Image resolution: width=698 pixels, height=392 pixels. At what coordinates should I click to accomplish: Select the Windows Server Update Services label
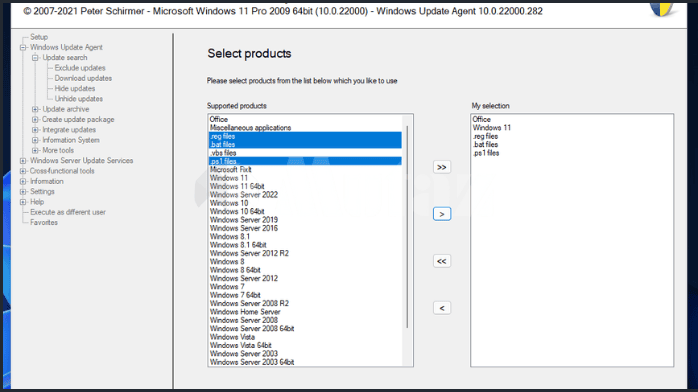coord(81,161)
